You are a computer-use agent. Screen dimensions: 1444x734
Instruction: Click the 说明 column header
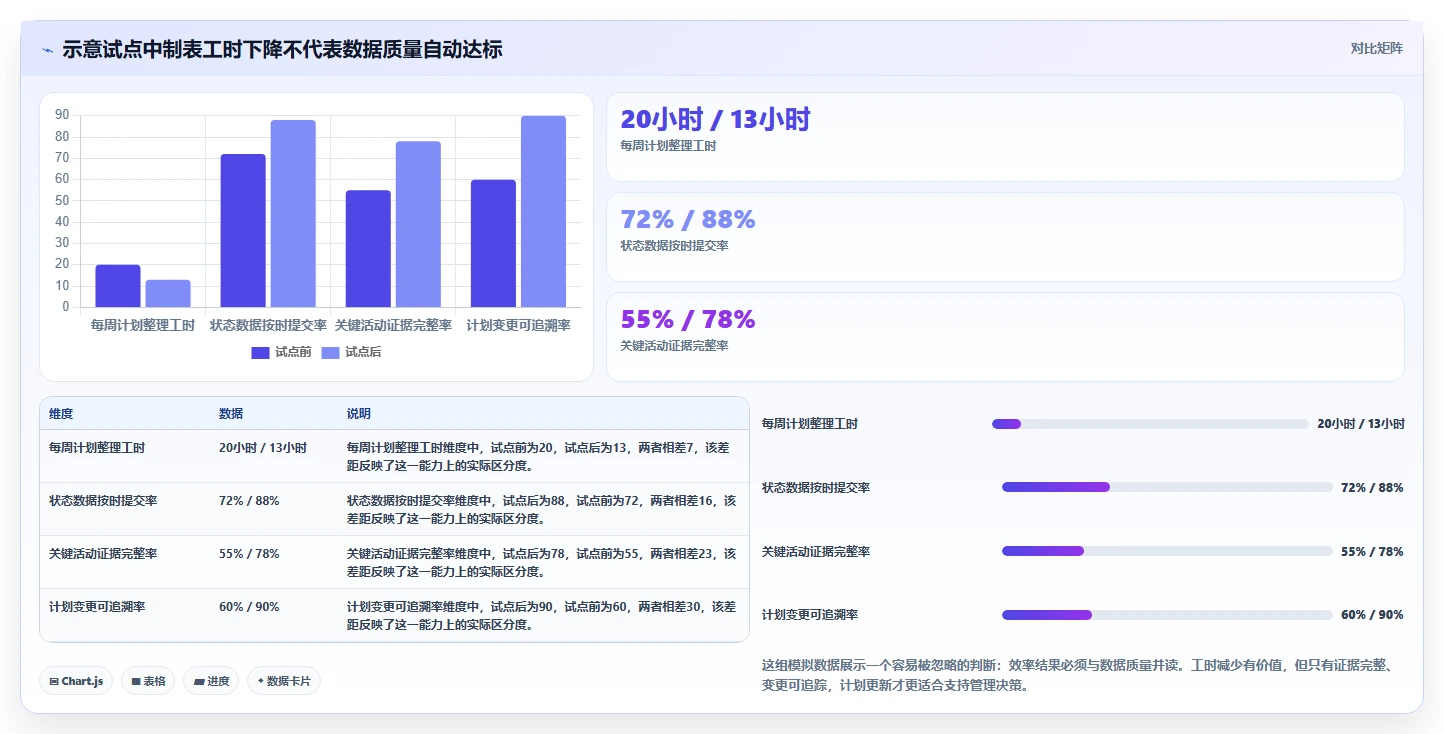coord(359,414)
